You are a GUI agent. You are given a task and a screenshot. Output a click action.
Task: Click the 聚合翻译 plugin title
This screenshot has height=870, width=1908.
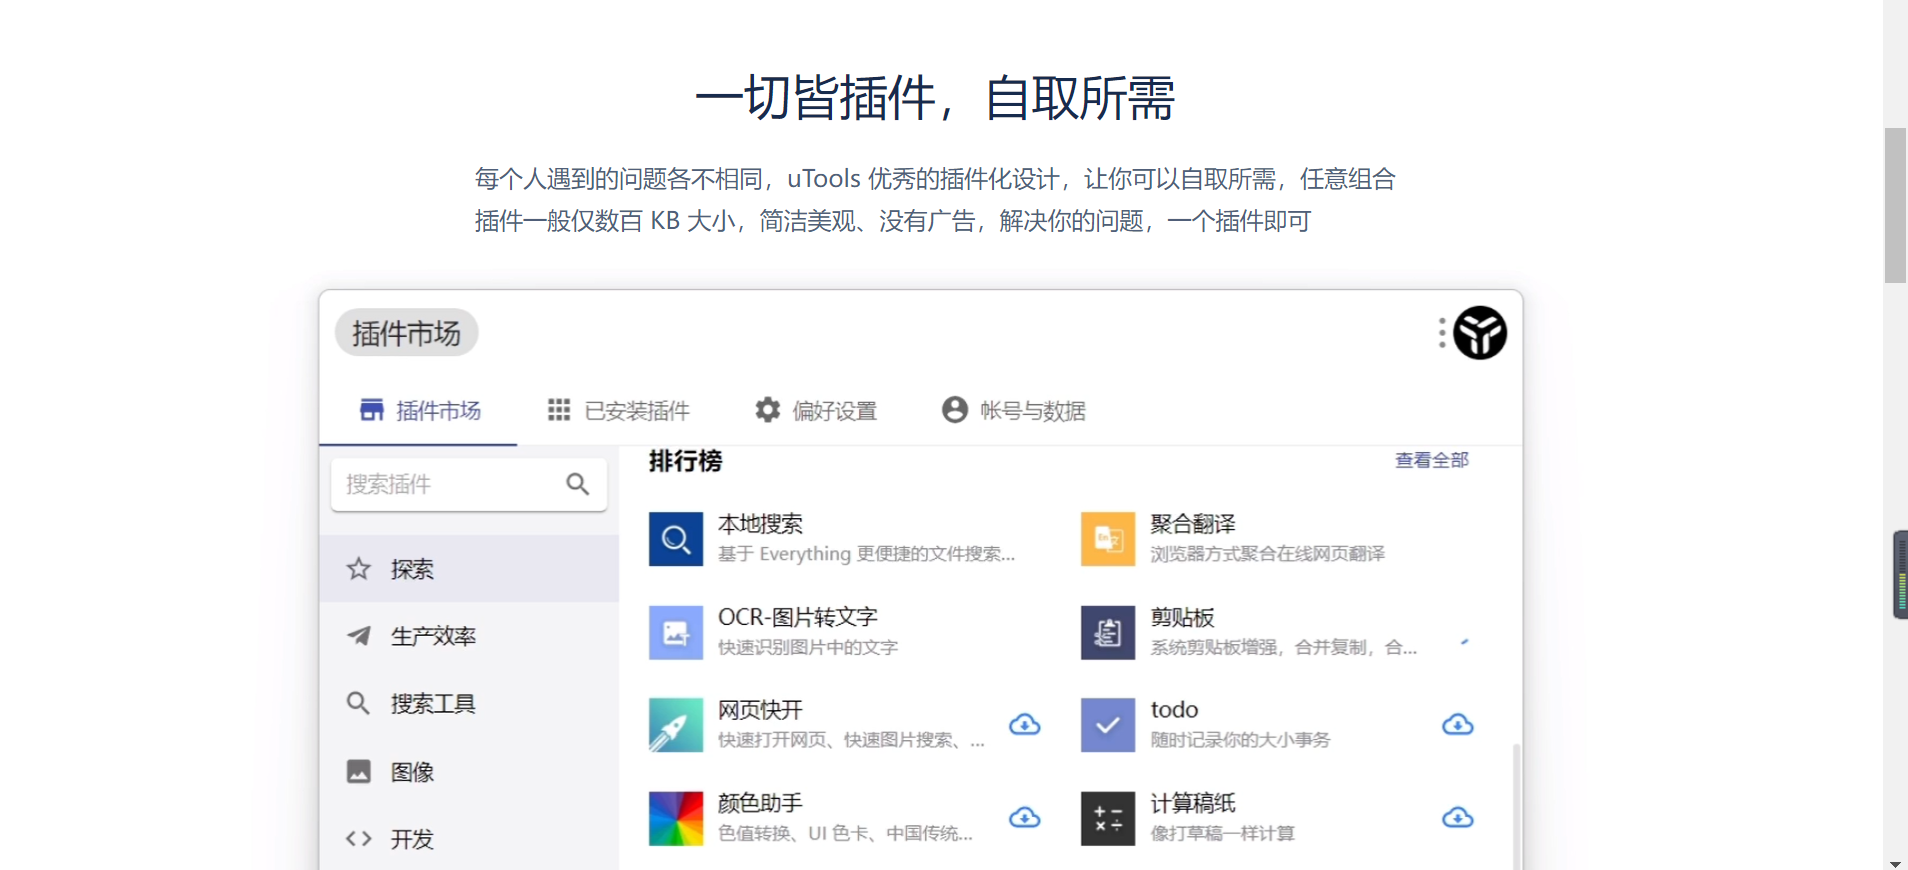(x=1193, y=524)
